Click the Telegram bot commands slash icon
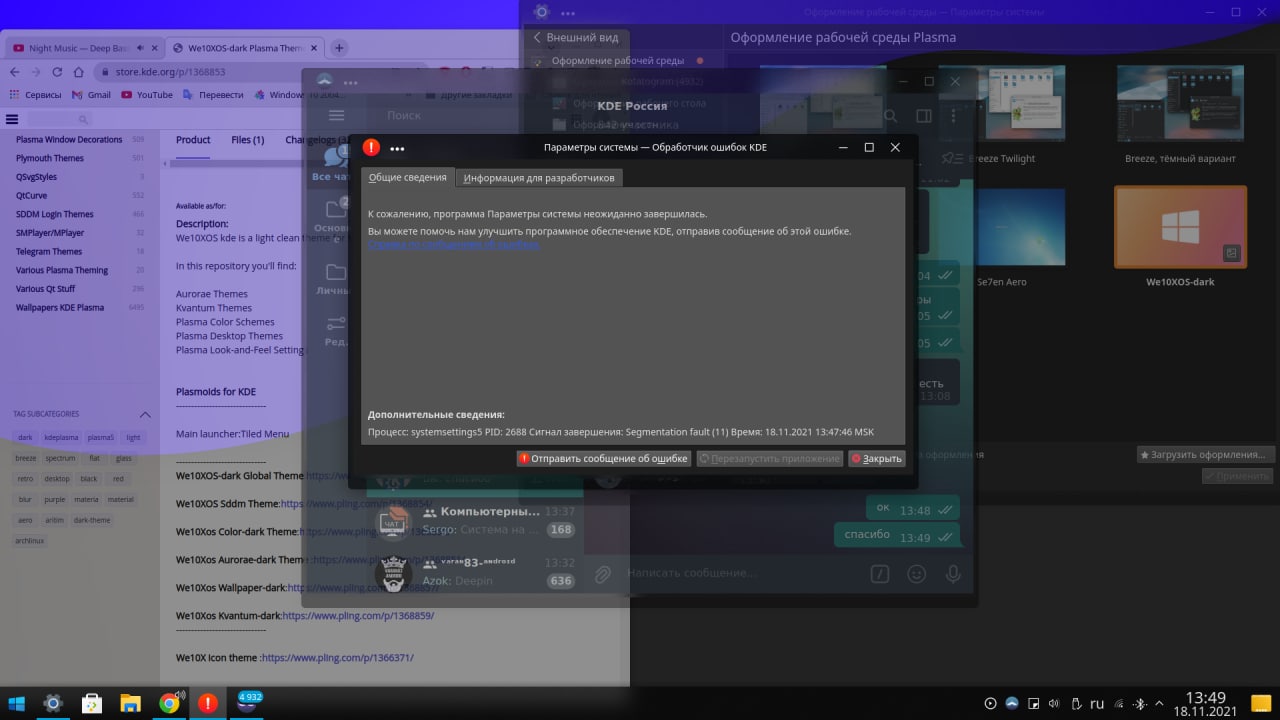Viewport: 1280px width, 720px height. pos(879,574)
